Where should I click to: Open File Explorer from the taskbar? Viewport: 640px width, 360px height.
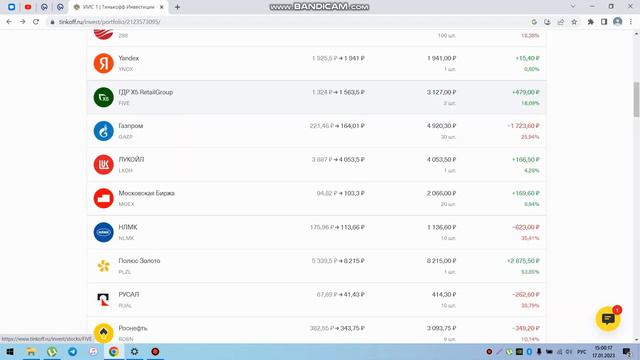31,351
